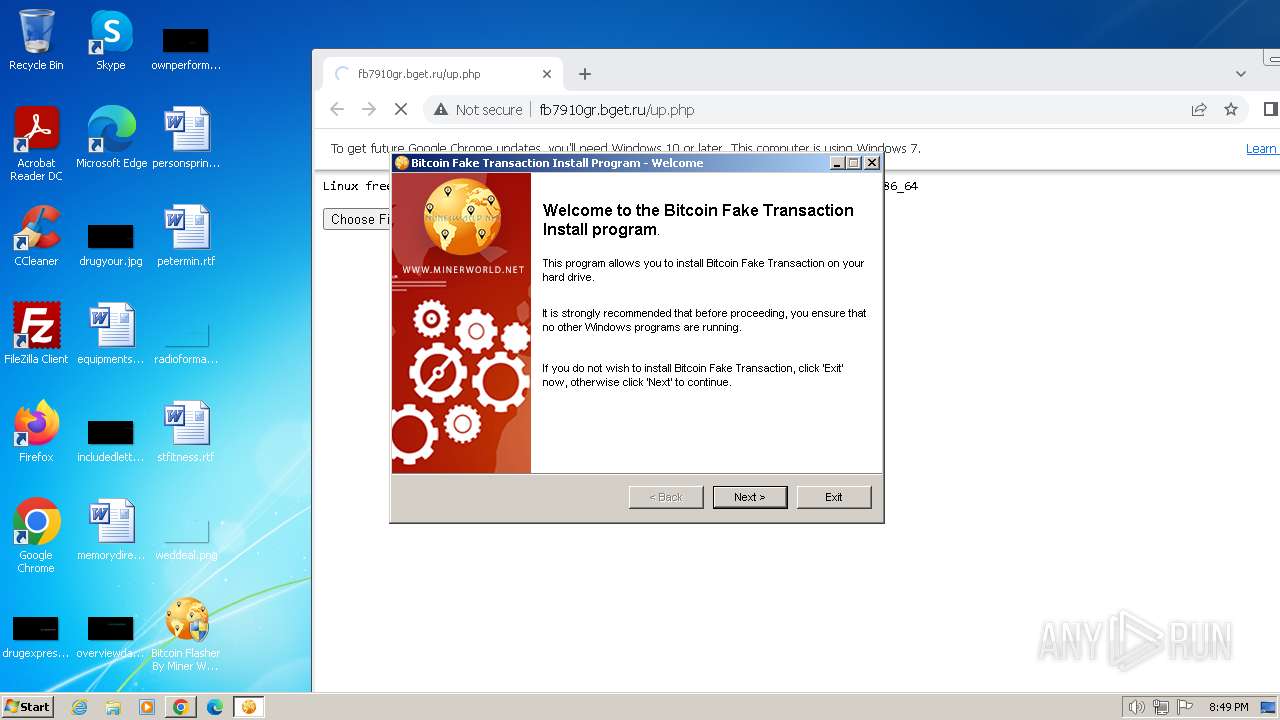
Task: Click the share page icon in Chrome
Action: click(1199, 110)
